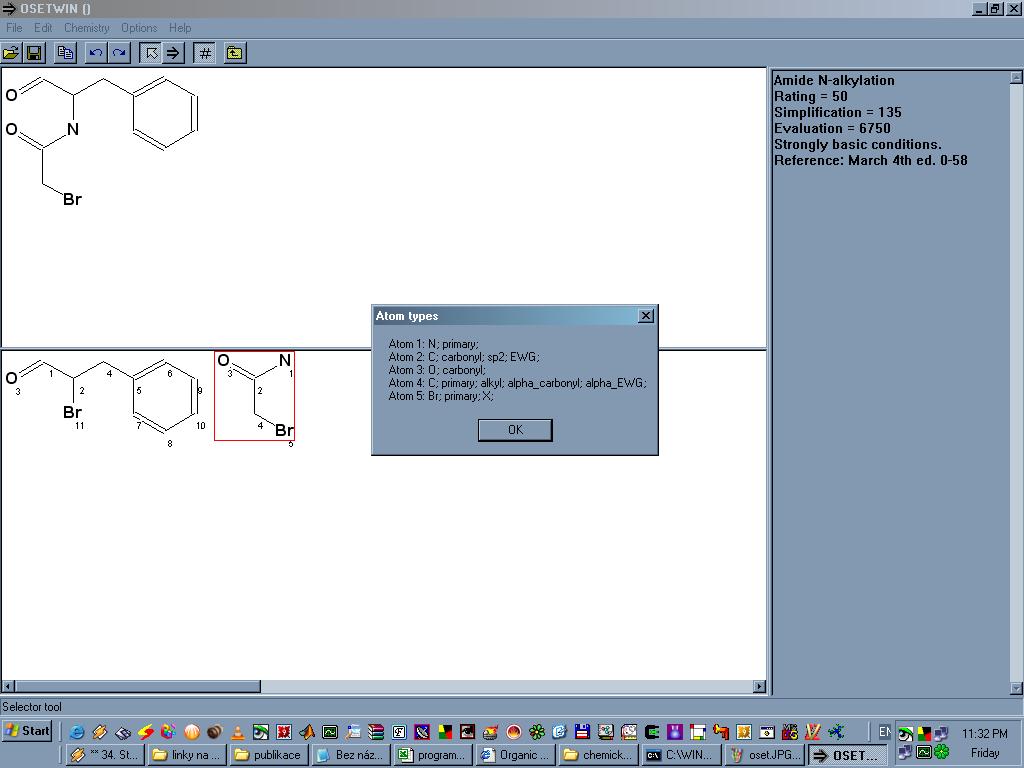Viewport: 1024px width, 768px height.
Task: Open the Edit menu
Action: click(x=43, y=28)
